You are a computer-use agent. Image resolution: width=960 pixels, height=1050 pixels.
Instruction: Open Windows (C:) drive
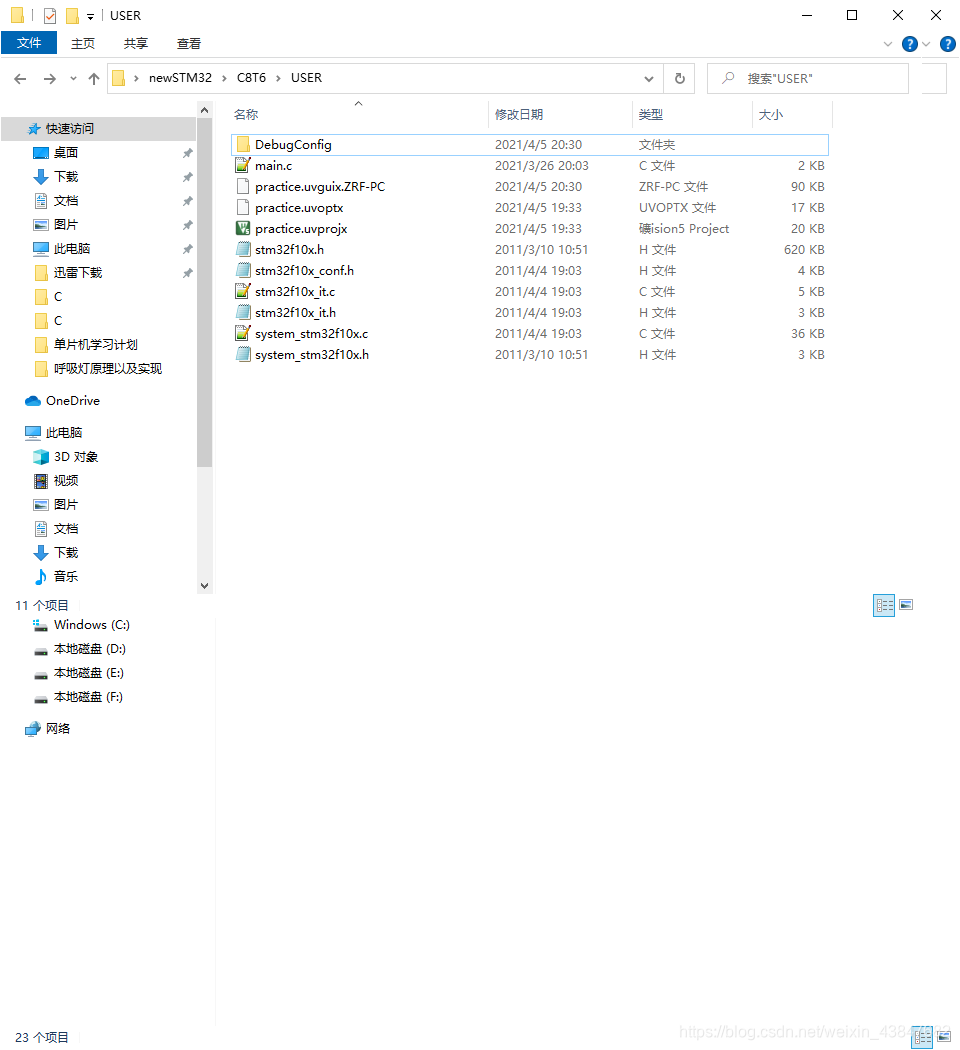click(x=92, y=625)
